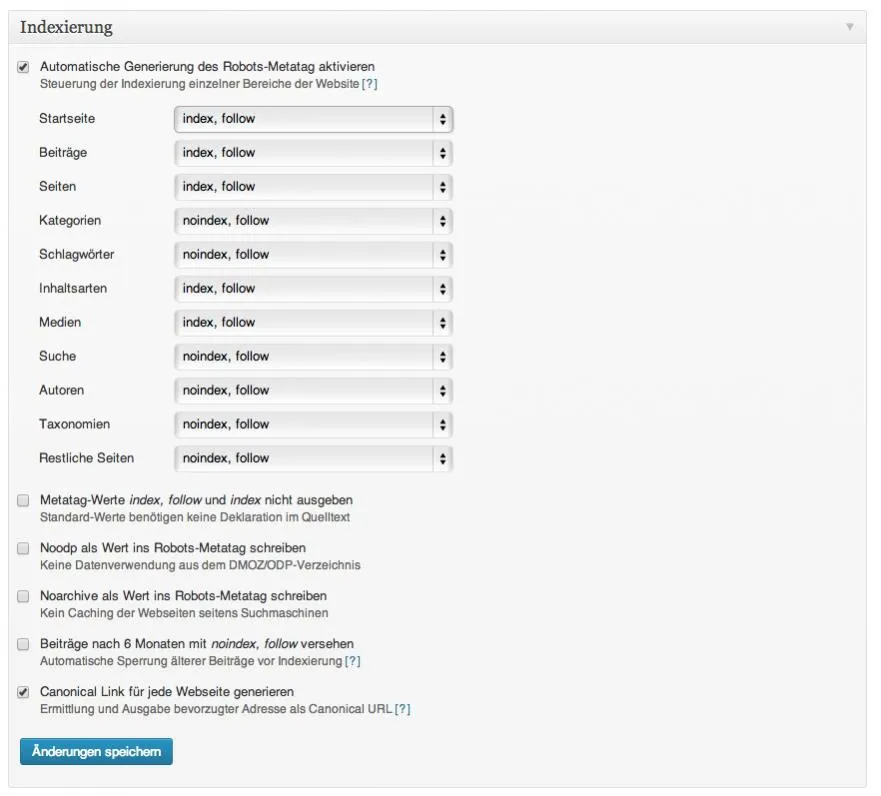This screenshot has width=881, height=796.
Task: Check noindex for posts after 6 months
Action: click(x=23, y=644)
